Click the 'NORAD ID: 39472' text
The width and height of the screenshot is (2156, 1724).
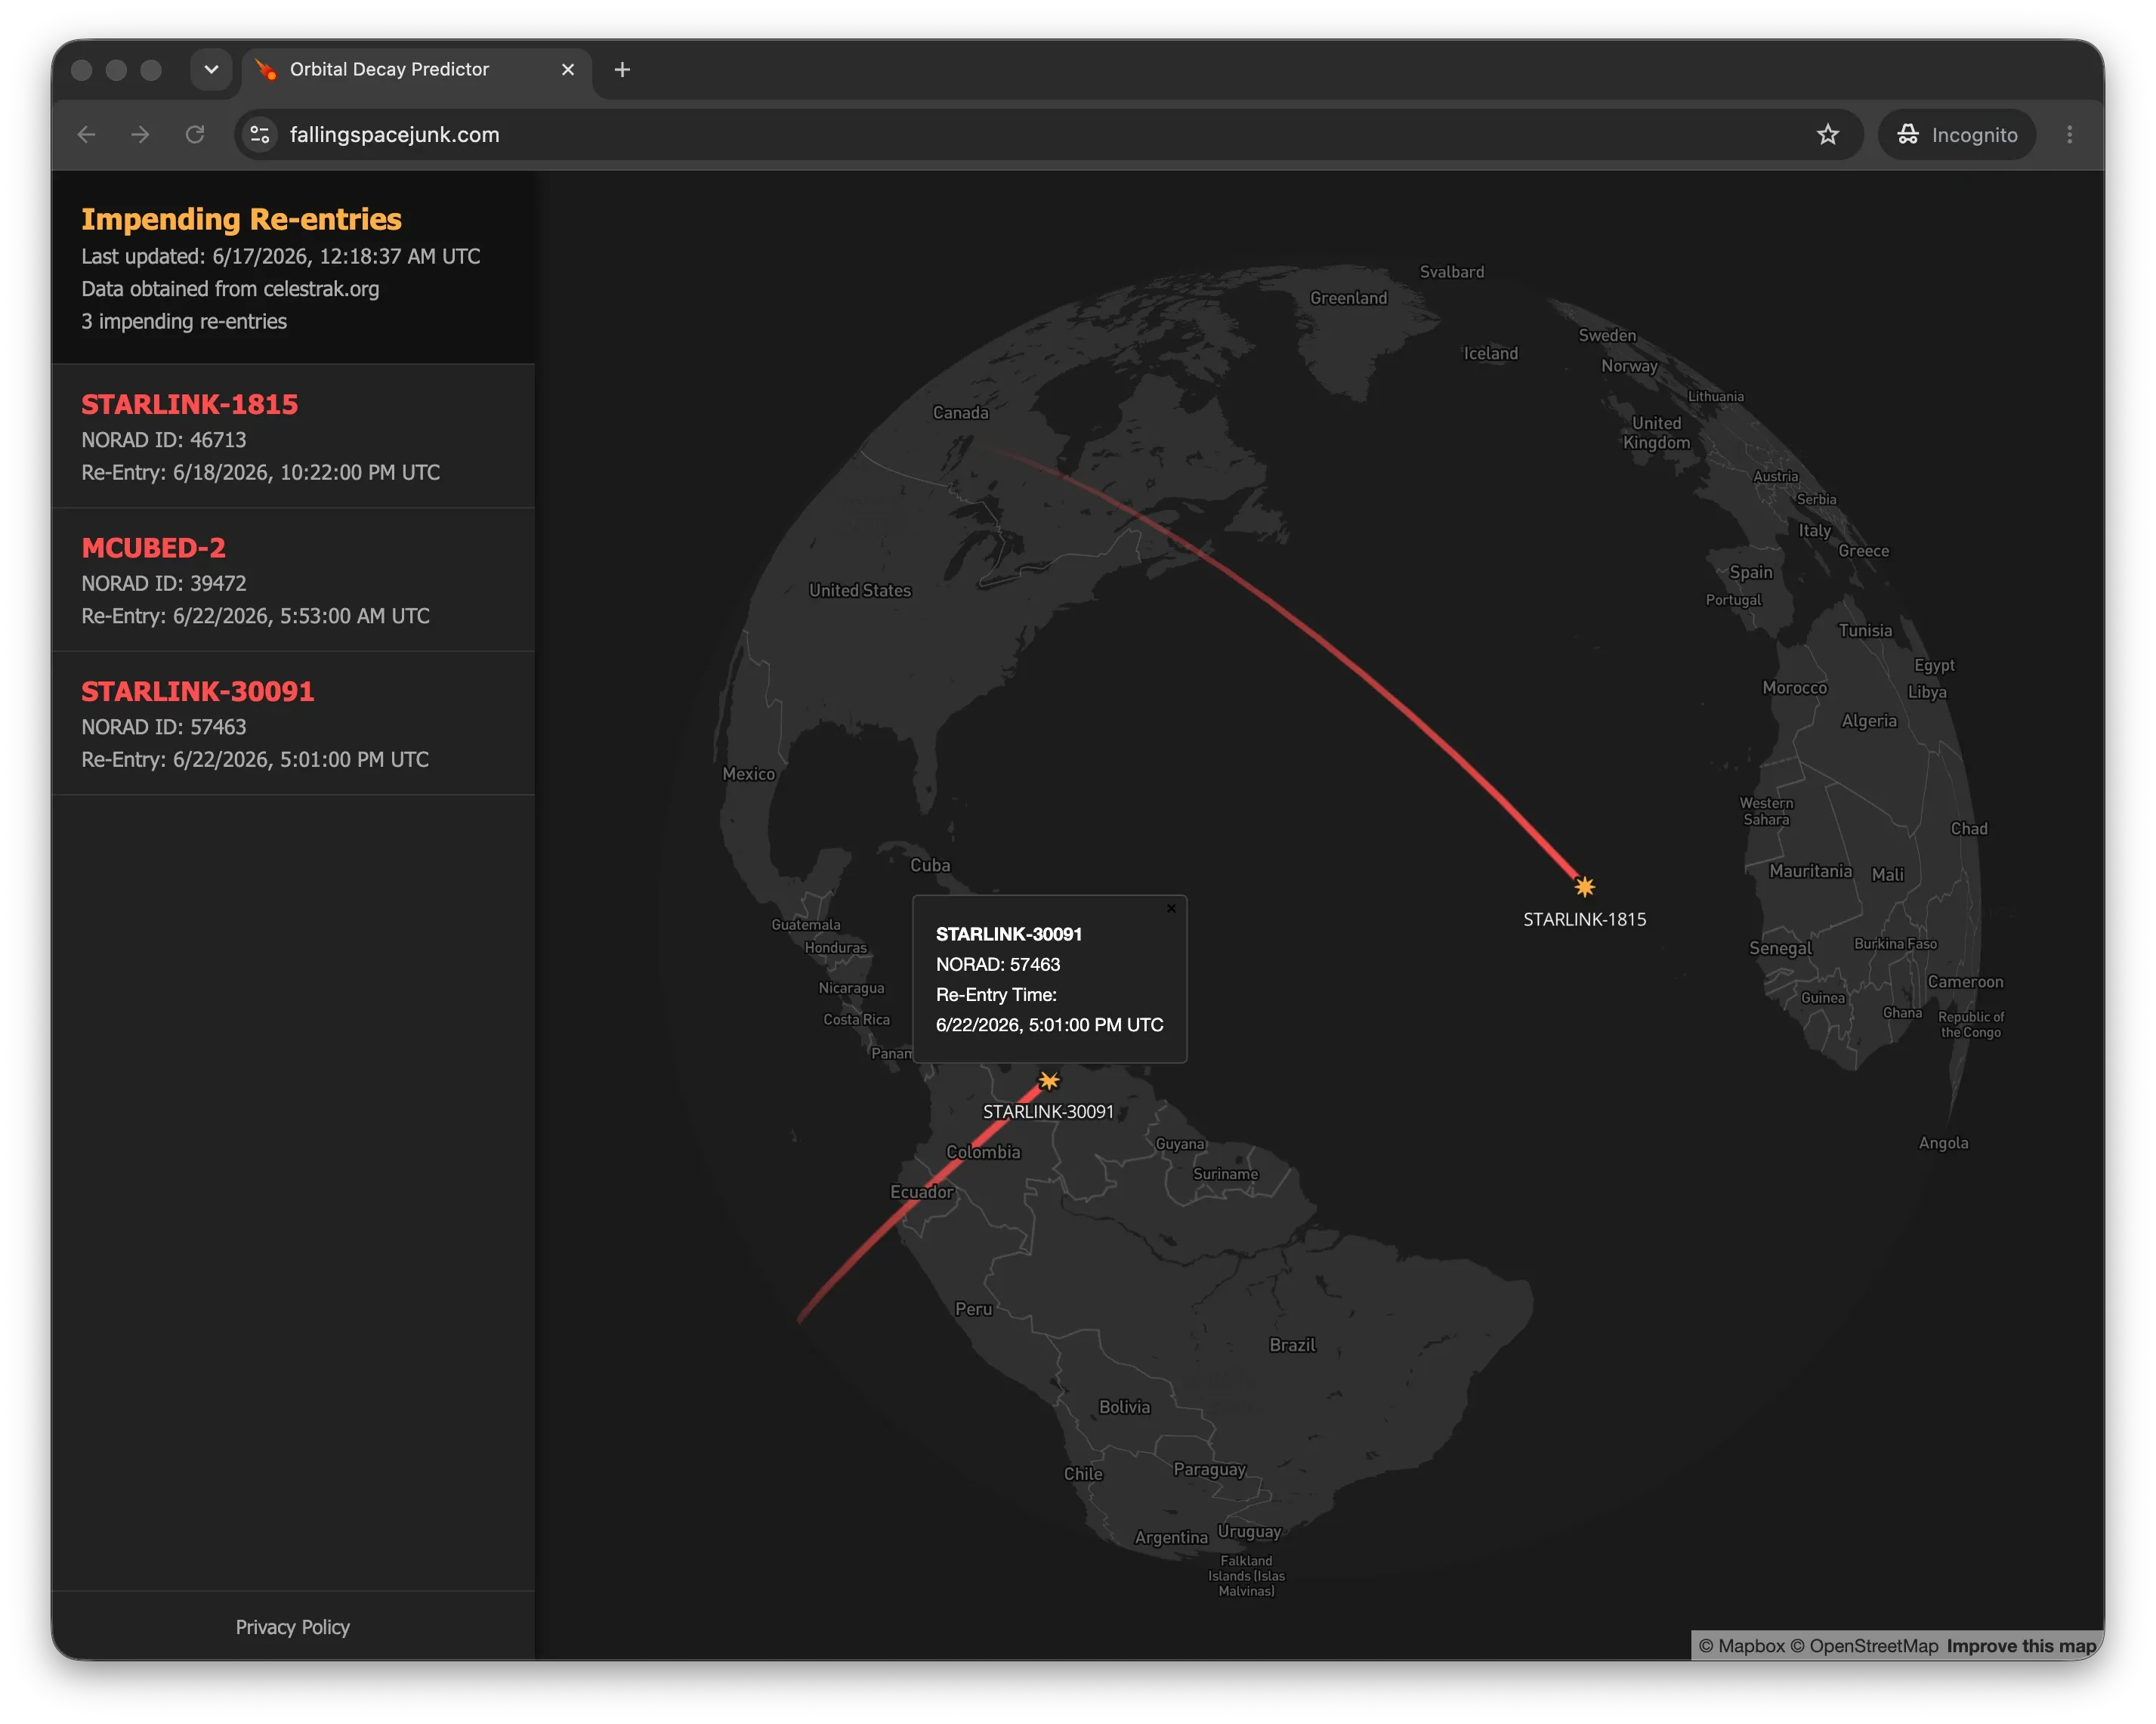tap(164, 583)
